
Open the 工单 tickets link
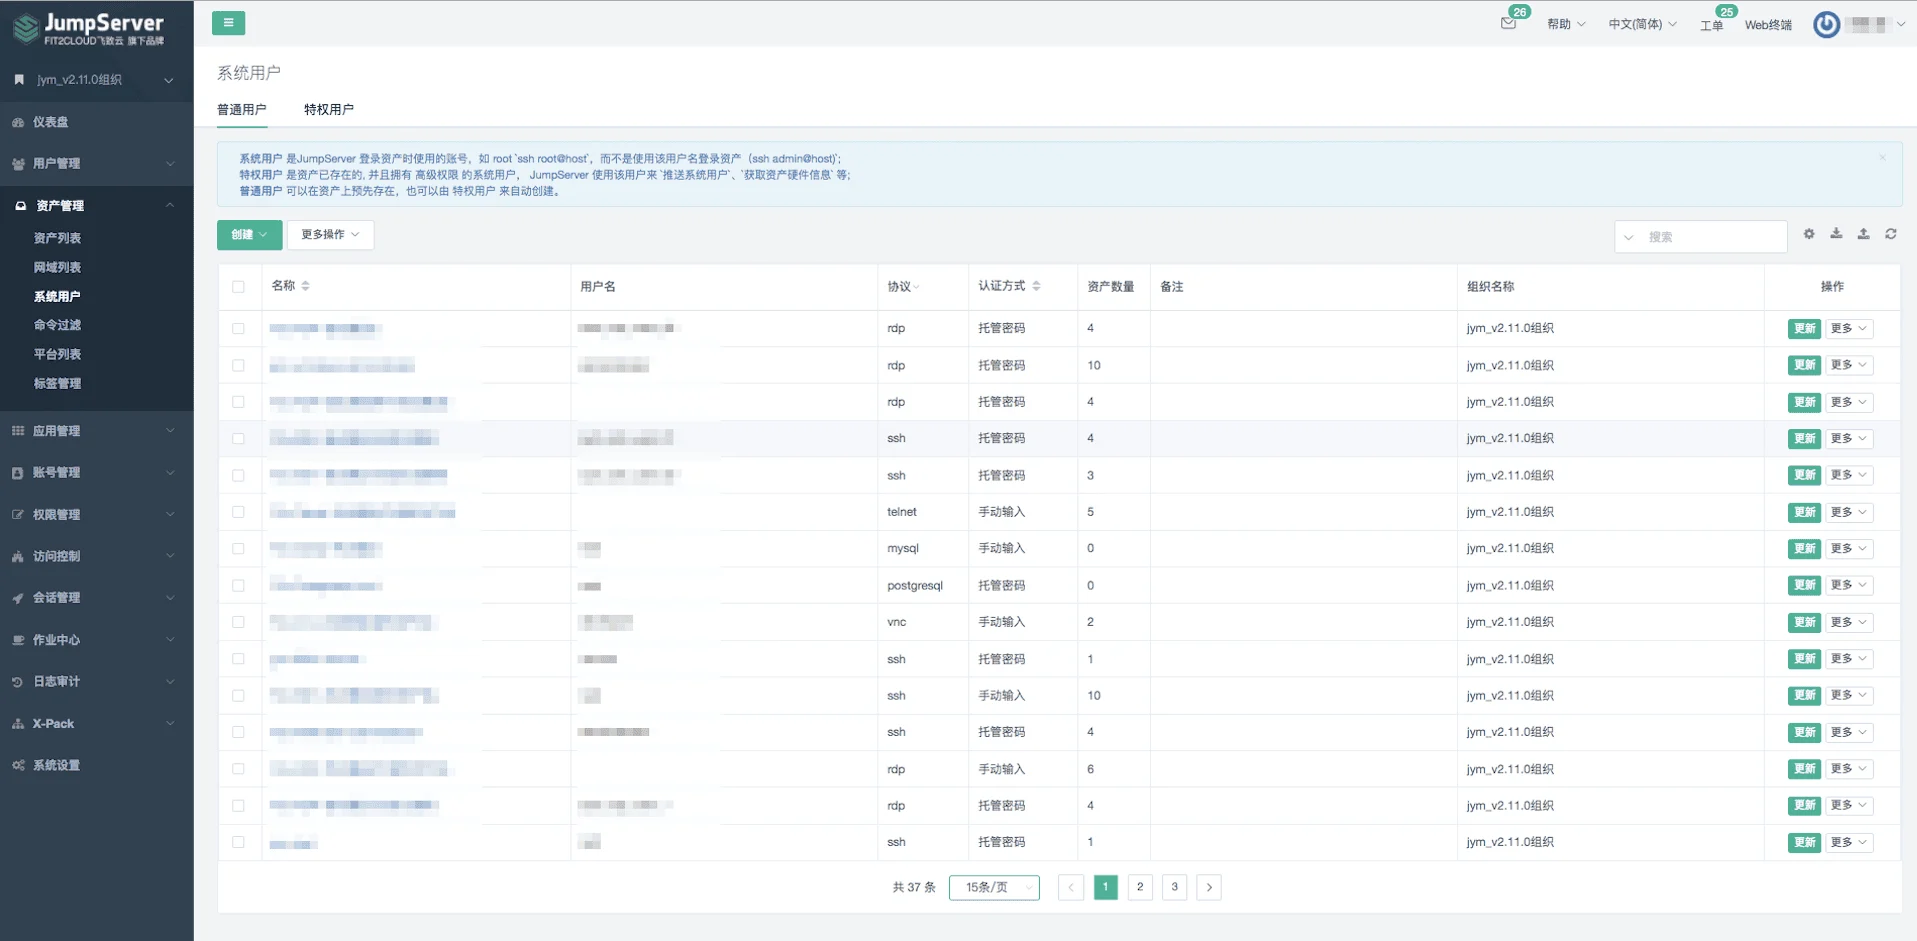1711,25
